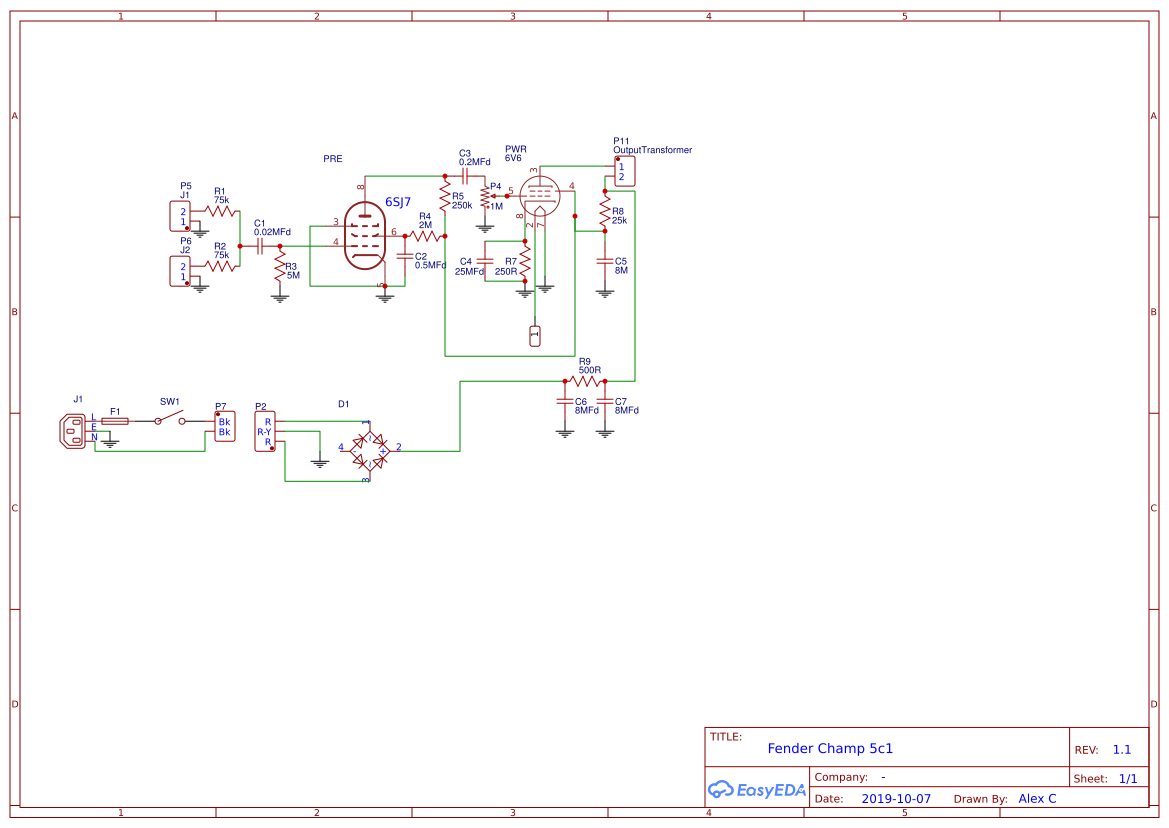Click the P5 J1 input jack symbol

pos(180,216)
